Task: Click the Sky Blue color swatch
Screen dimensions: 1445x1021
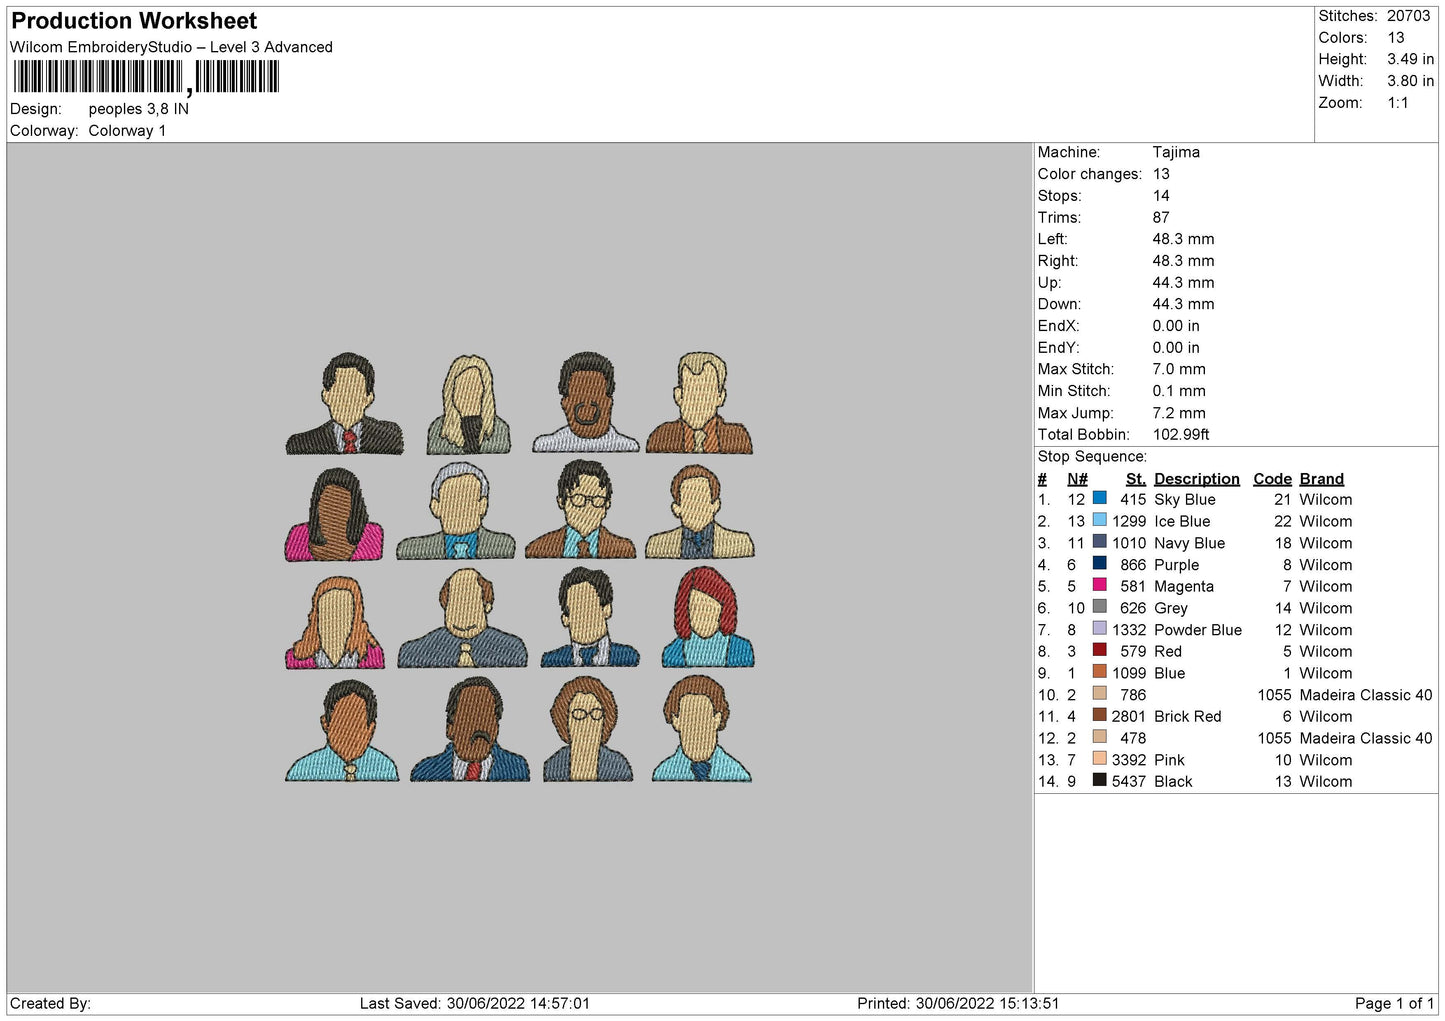Action: coord(1099,498)
